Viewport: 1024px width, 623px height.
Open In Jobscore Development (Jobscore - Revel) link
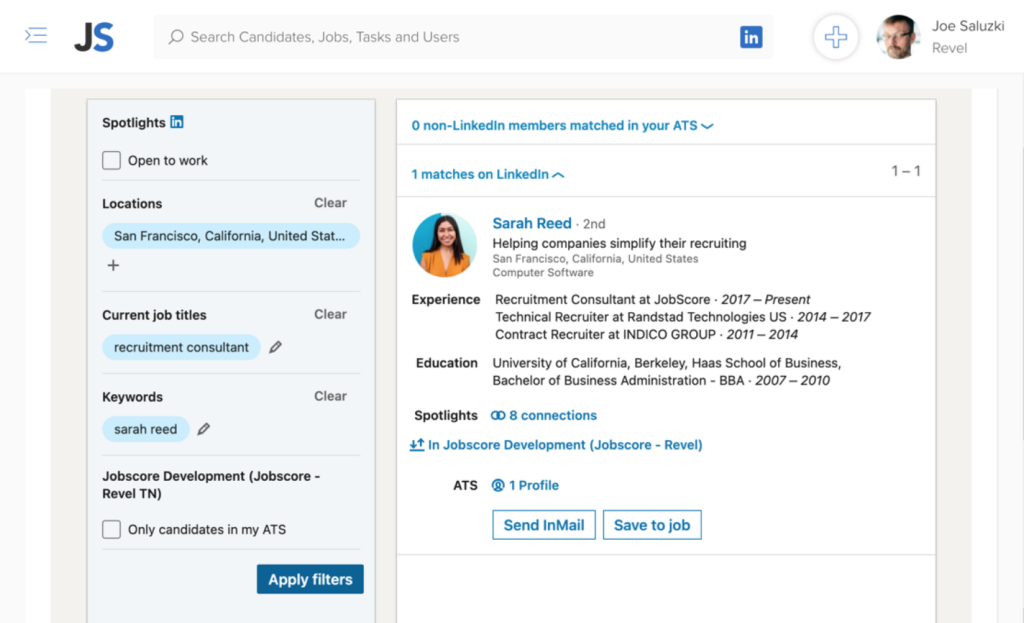[565, 445]
